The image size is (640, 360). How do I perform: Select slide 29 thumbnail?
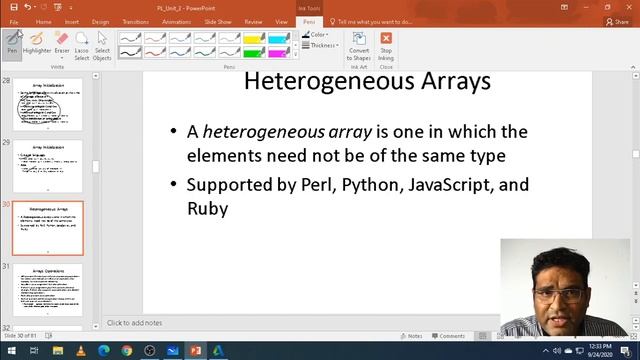(x=48, y=166)
